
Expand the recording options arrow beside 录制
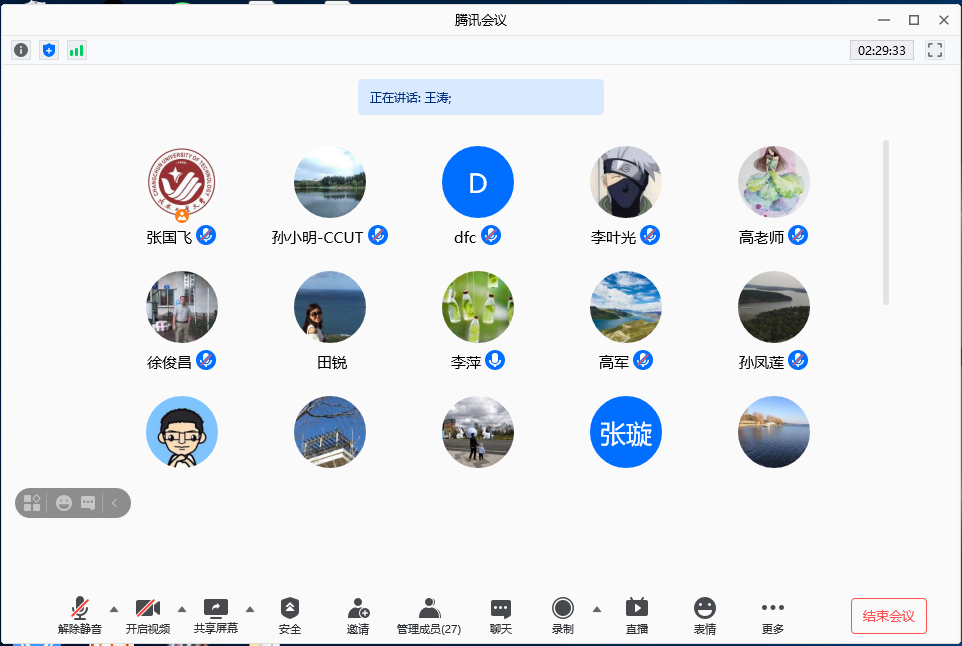597,608
